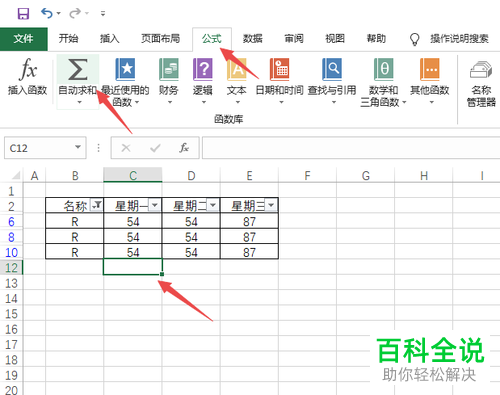Select column F header
Screen dimensions: 500x395
307,175
